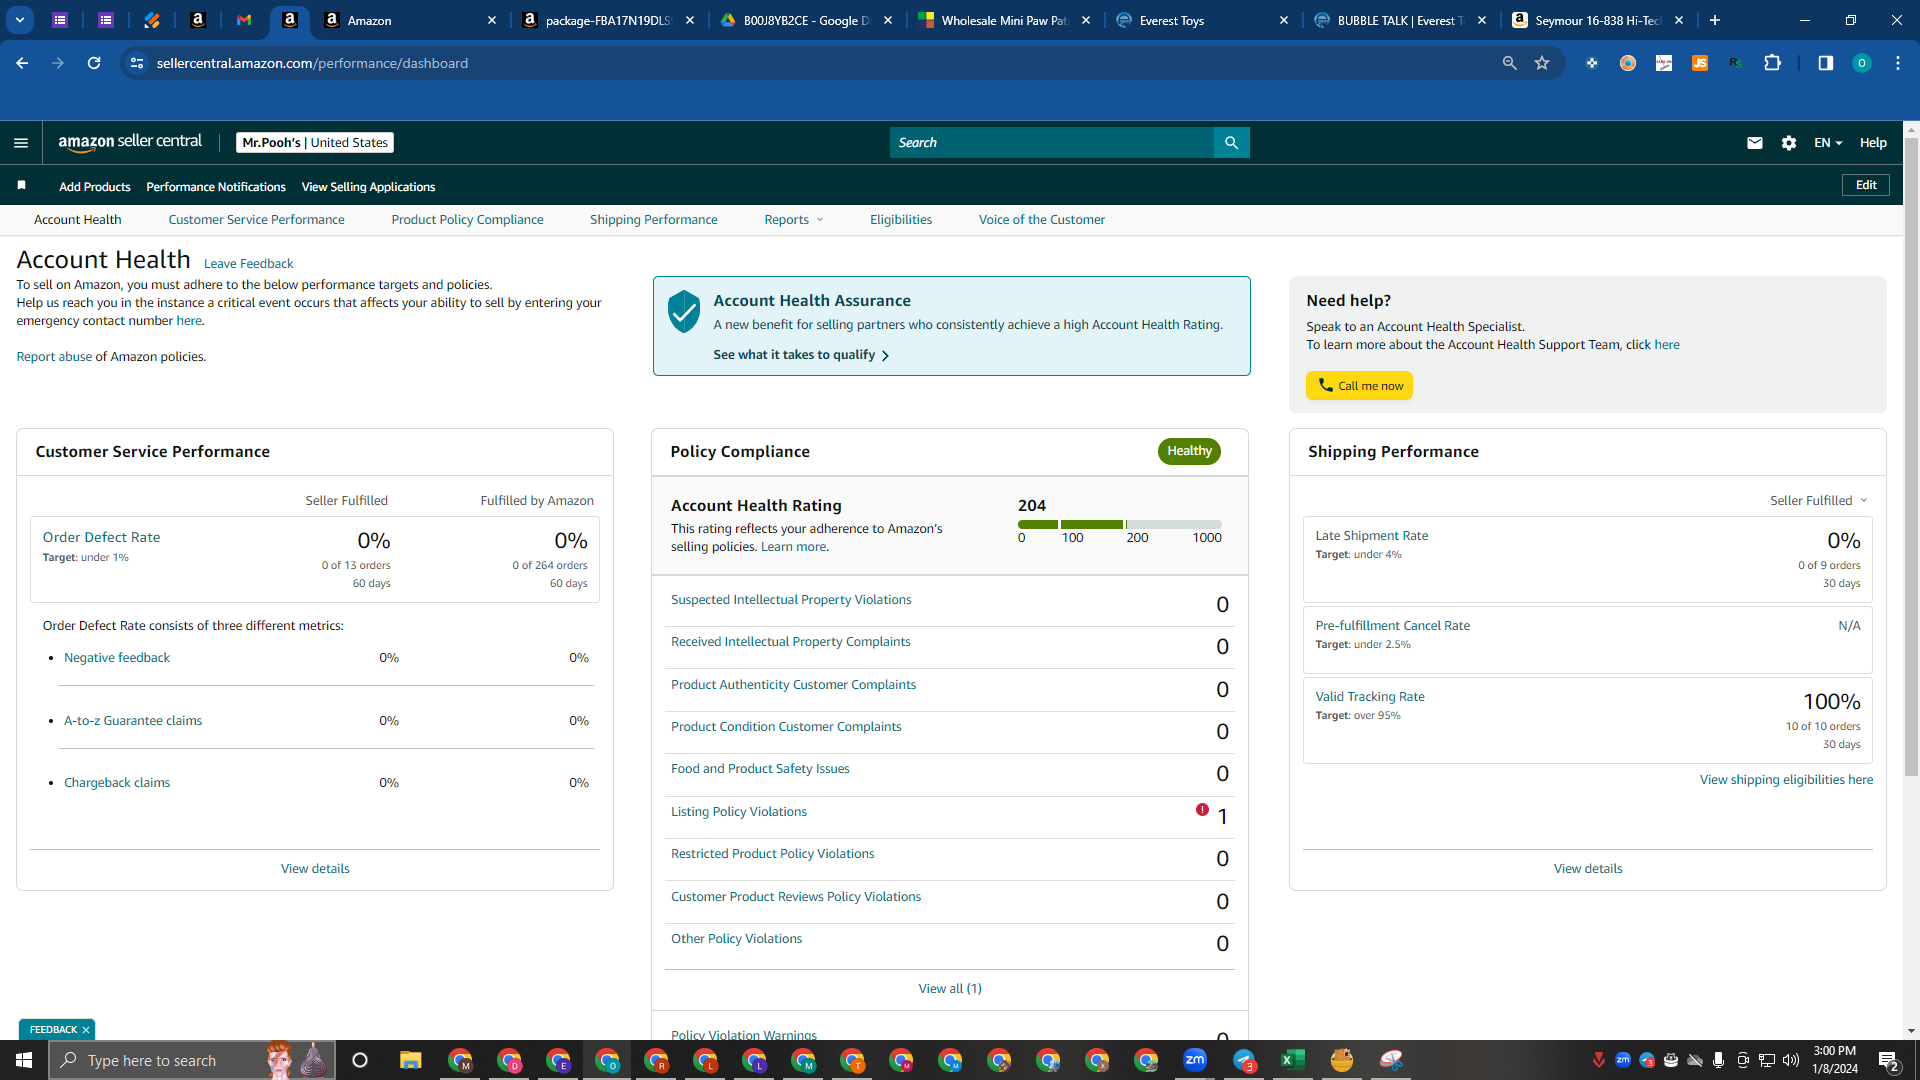
Task: Click the bookmark flag icon
Action: 21,185
